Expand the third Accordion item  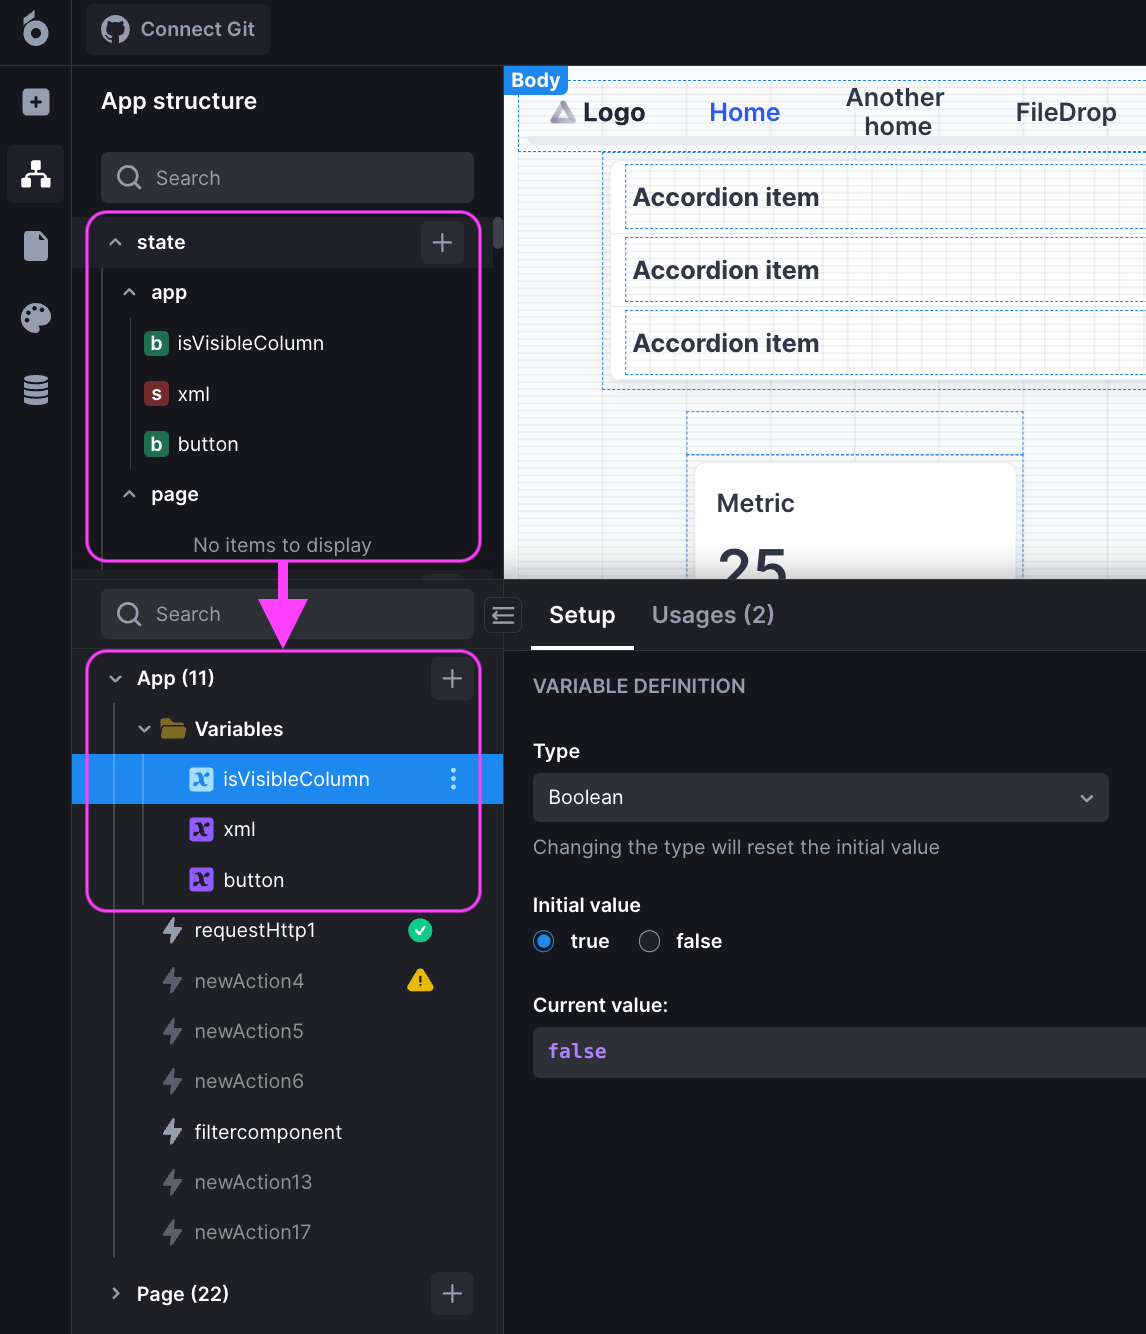tap(885, 343)
